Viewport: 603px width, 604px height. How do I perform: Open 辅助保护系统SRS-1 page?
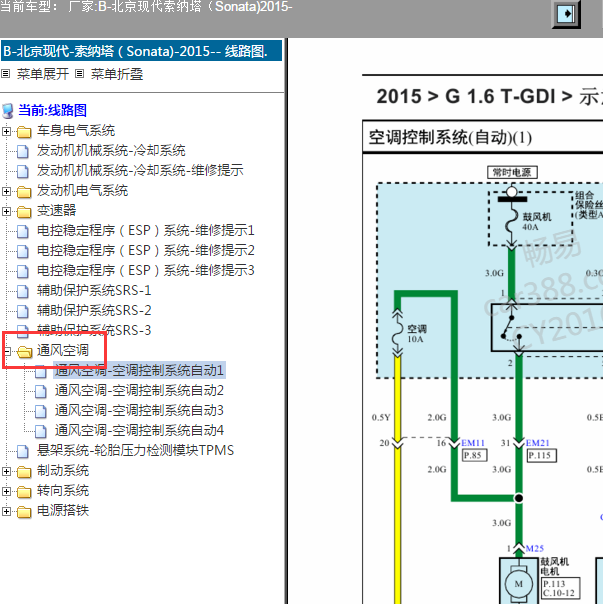(94, 291)
